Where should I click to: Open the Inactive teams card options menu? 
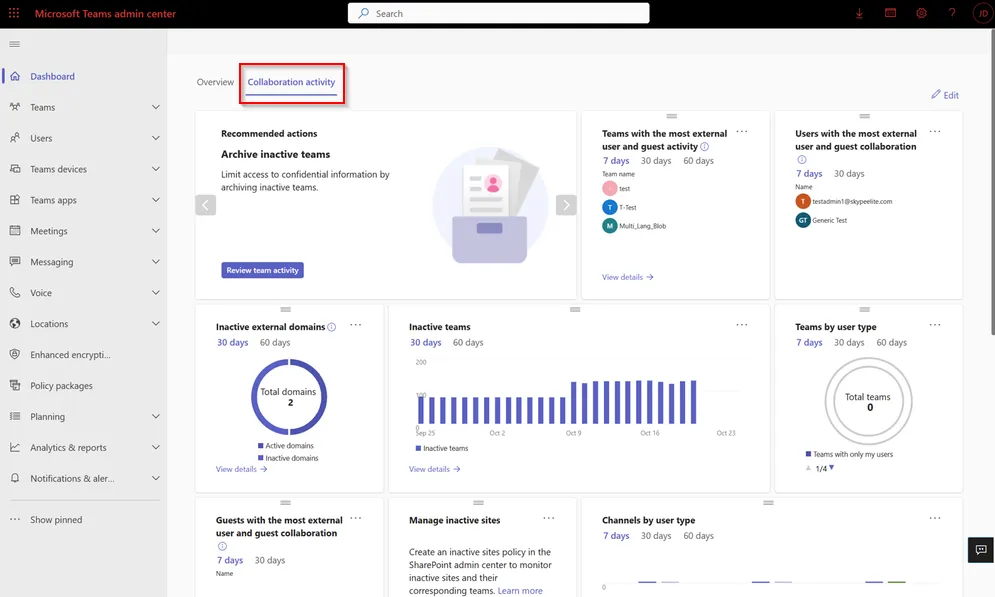click(741, 324)
